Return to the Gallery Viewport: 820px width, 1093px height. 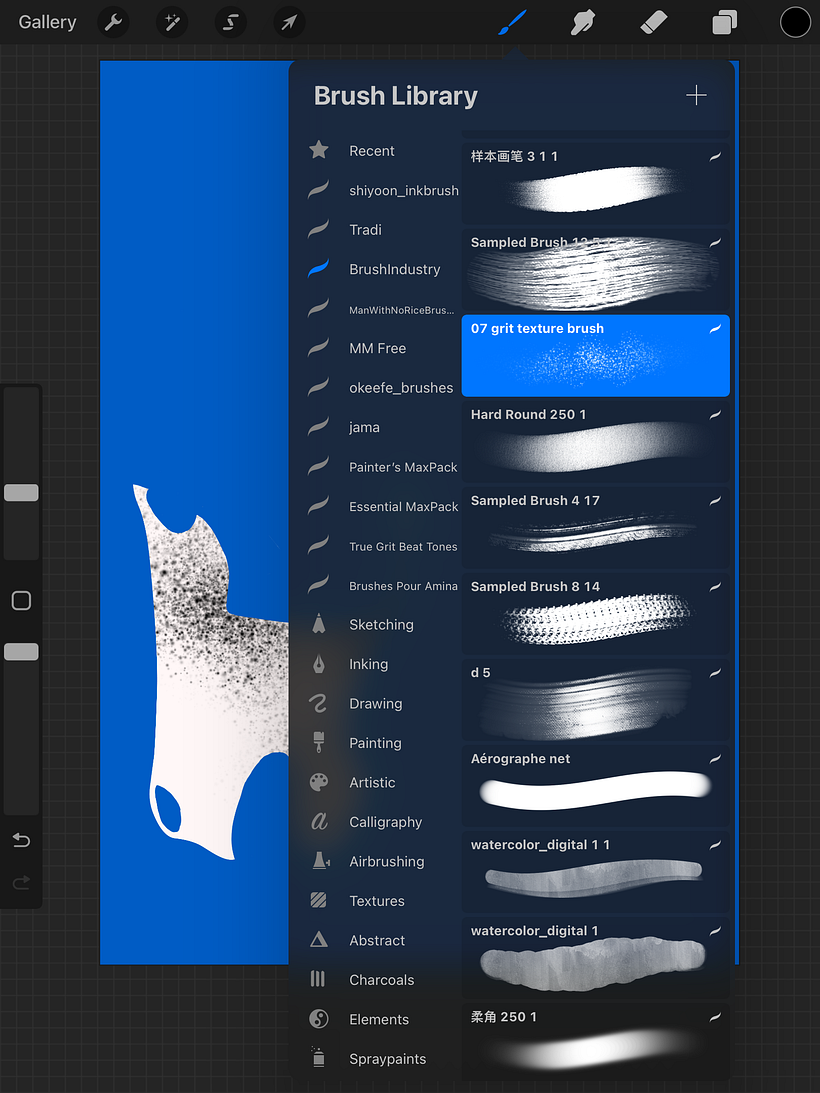(x=47, y=22)
